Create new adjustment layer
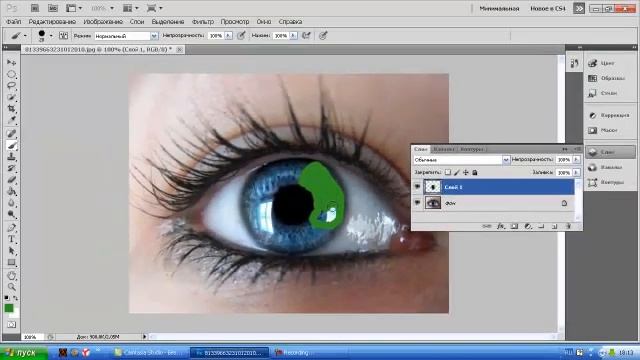The width and height of the screenshot is (640, 360). [528, 226]
